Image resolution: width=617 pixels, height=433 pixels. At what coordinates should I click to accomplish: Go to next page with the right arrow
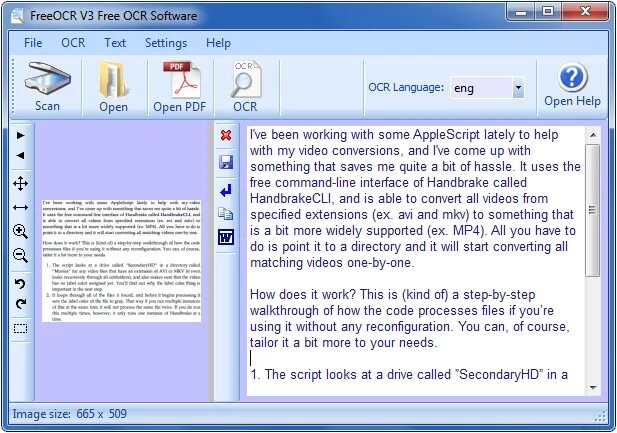(20, 136)
